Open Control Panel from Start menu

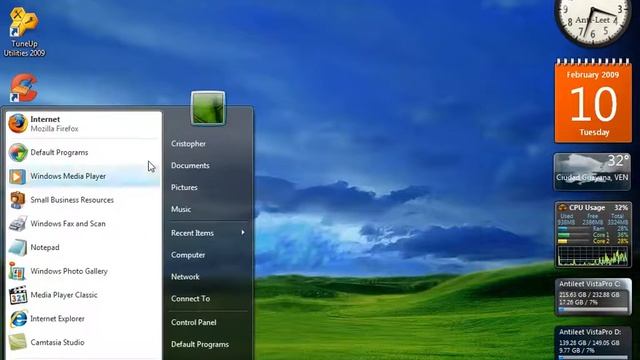coord(193,322)
